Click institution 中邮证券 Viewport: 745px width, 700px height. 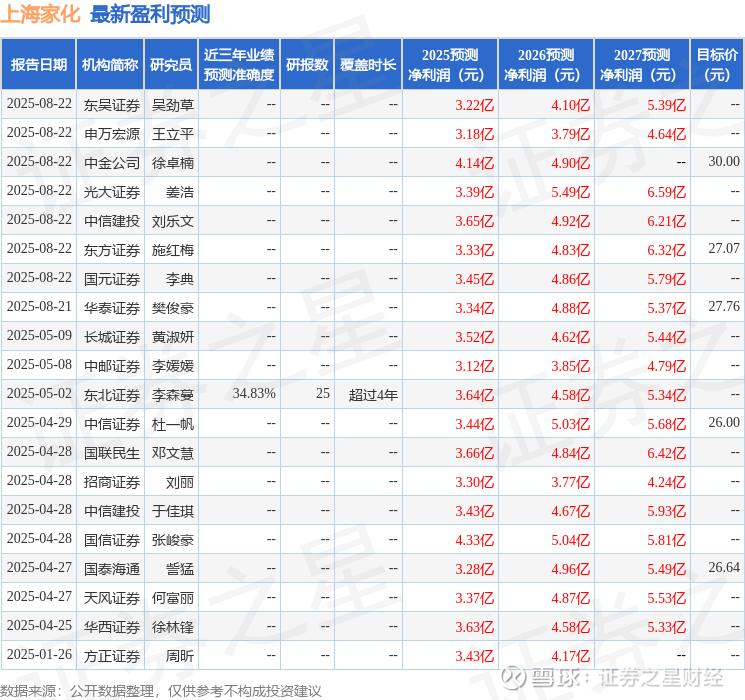tap(112, 366)
